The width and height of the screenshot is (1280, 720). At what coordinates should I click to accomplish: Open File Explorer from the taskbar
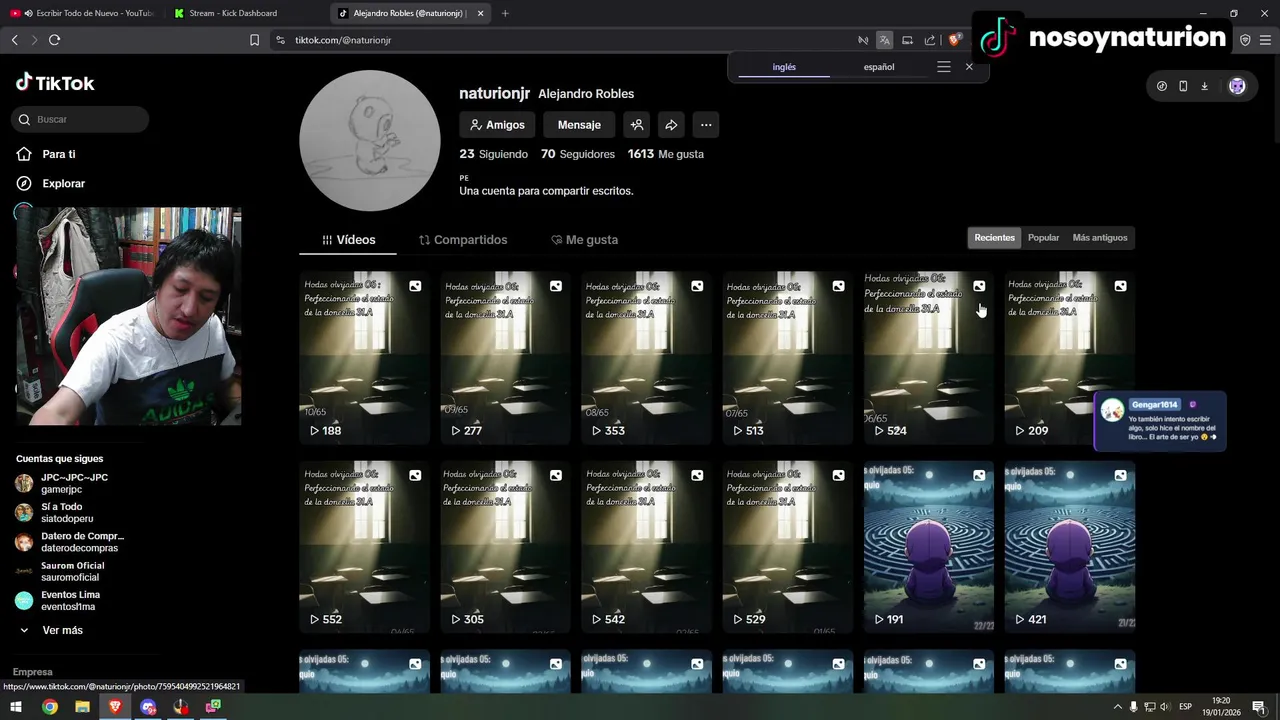tap(82, 707)
